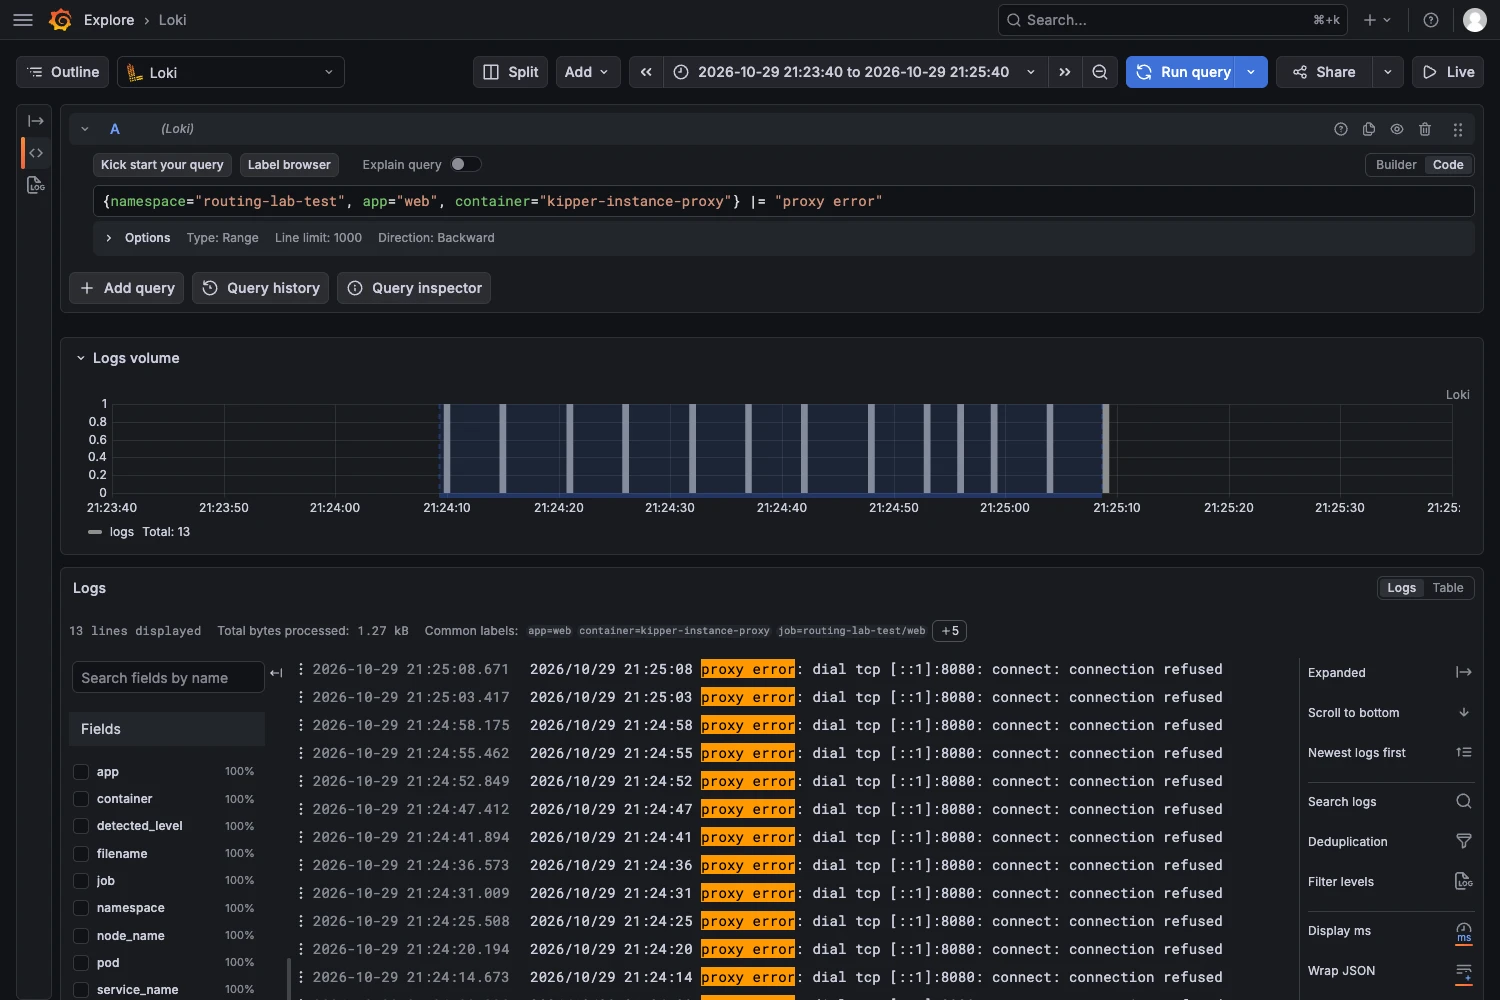Open the content outline side icon
Viewport: 1500px width, 1000px height.
tap(36, 121)
